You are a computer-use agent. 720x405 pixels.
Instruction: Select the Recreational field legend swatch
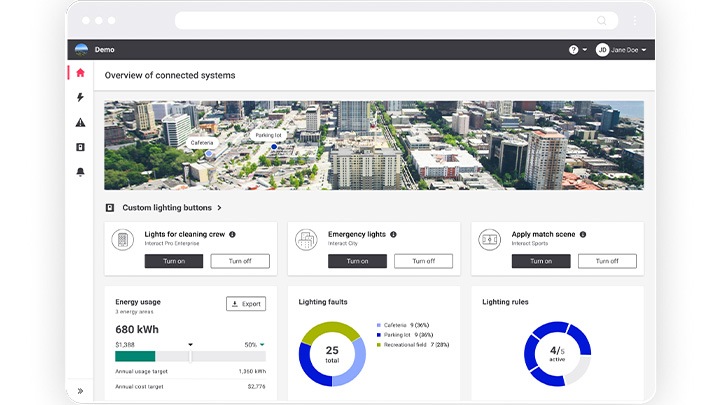point(379,345)
